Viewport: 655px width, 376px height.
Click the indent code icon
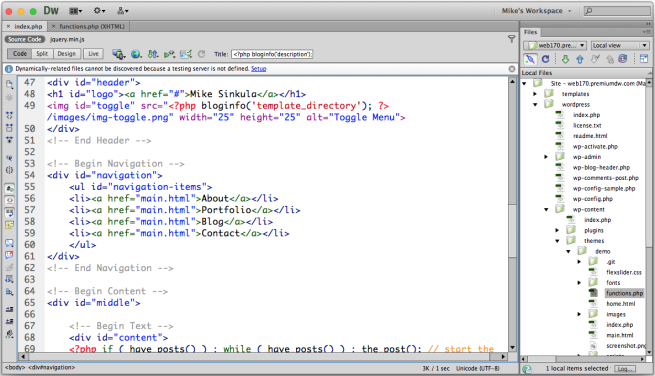tap(9, 309)
